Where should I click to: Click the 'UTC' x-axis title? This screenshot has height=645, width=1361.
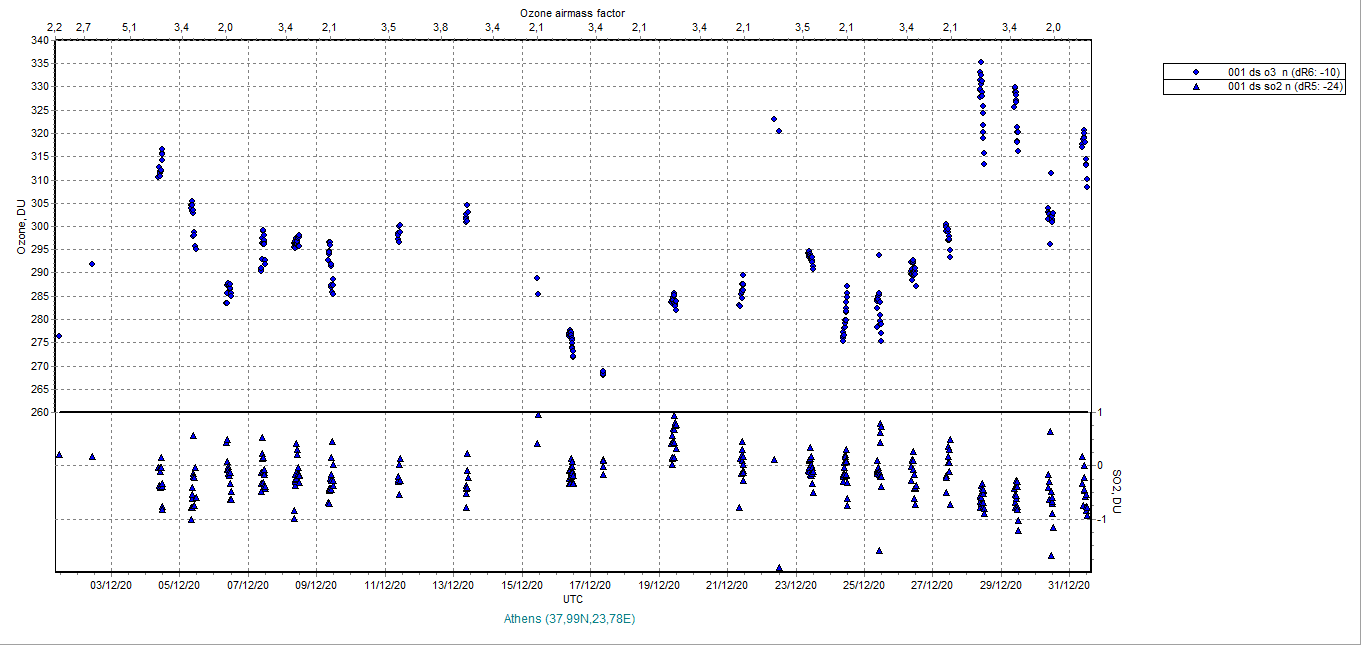click(573, 599)
